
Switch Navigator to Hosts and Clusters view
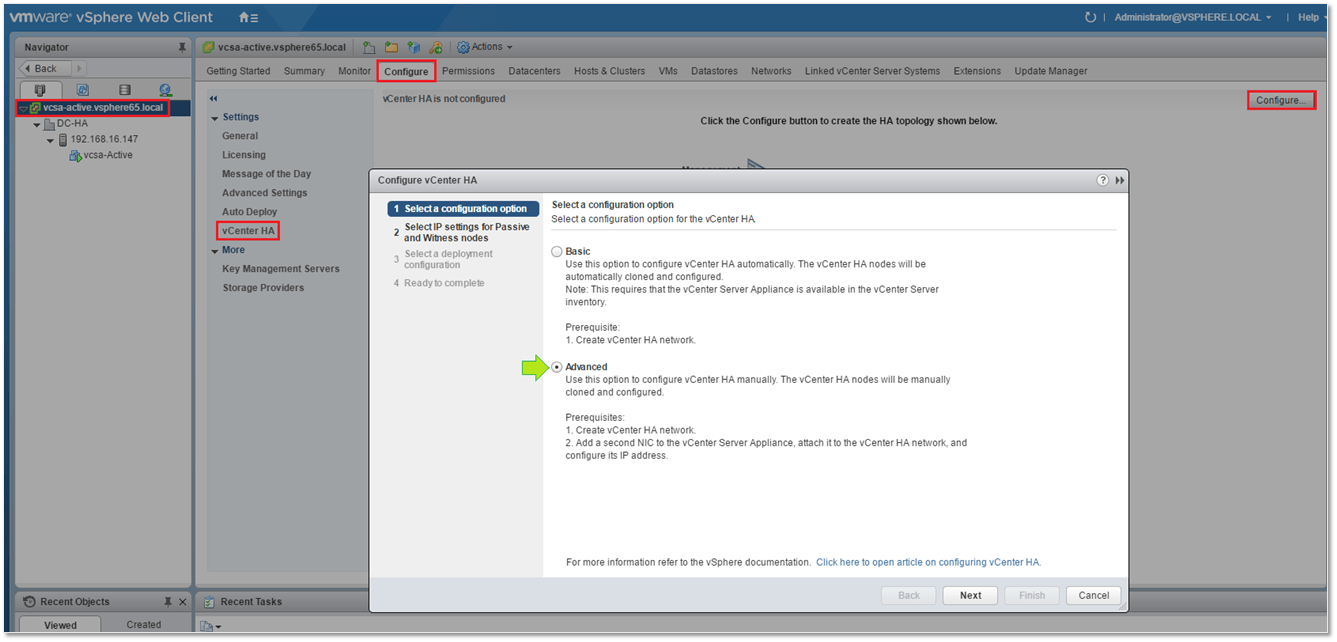tap(40, 90)
